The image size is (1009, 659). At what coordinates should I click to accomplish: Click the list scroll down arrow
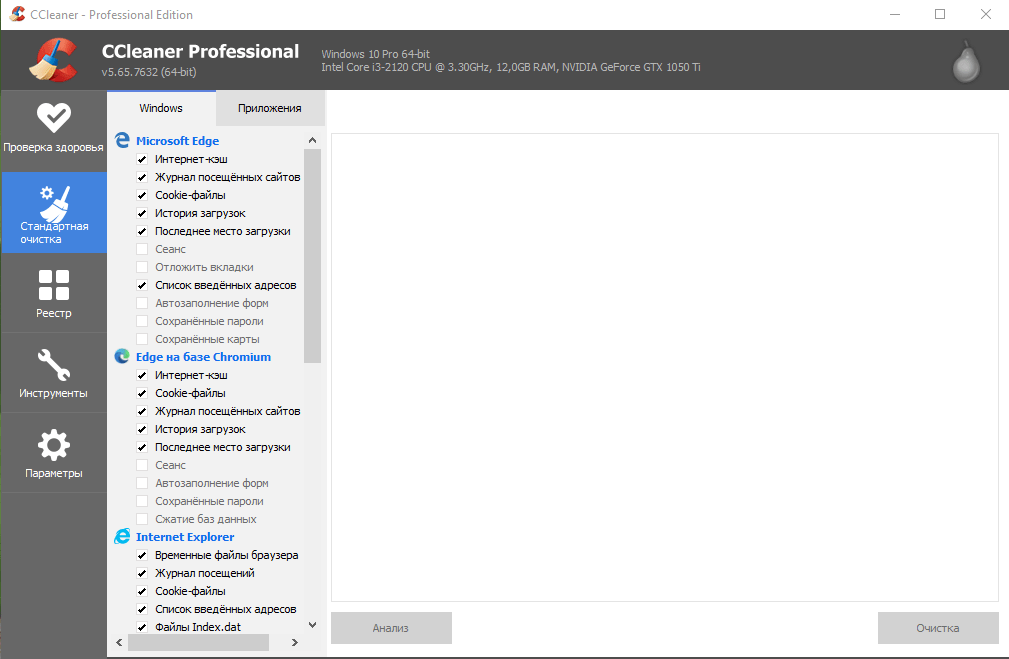[312, 625]
